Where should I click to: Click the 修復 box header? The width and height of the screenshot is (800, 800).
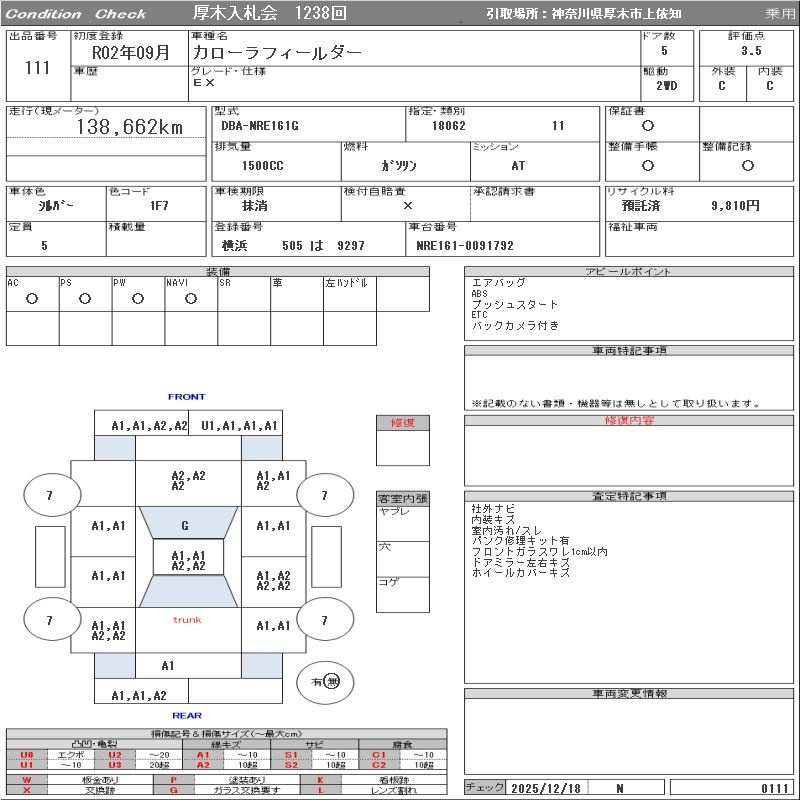(x=403, y=422)
